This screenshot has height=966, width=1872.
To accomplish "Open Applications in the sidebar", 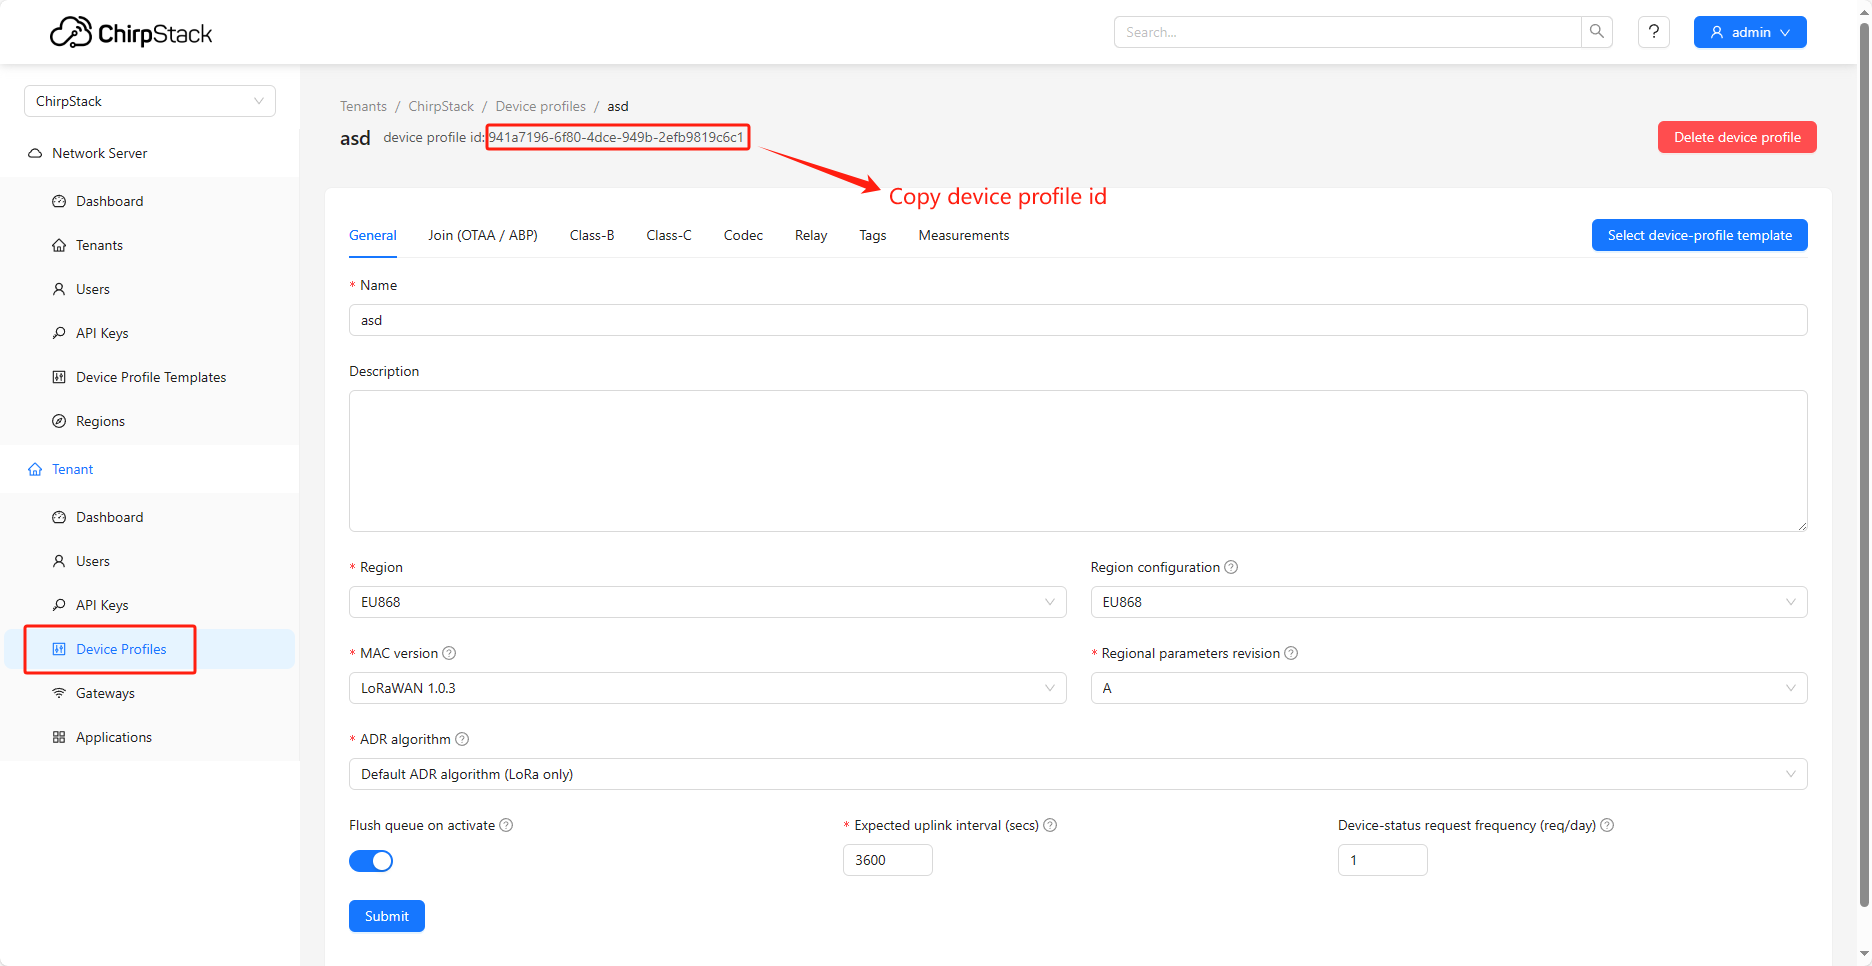I will [x=150, y=737].
